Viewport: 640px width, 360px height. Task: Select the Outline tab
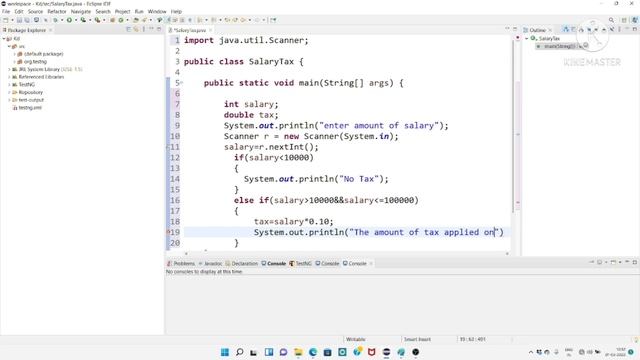coord(537,30)
